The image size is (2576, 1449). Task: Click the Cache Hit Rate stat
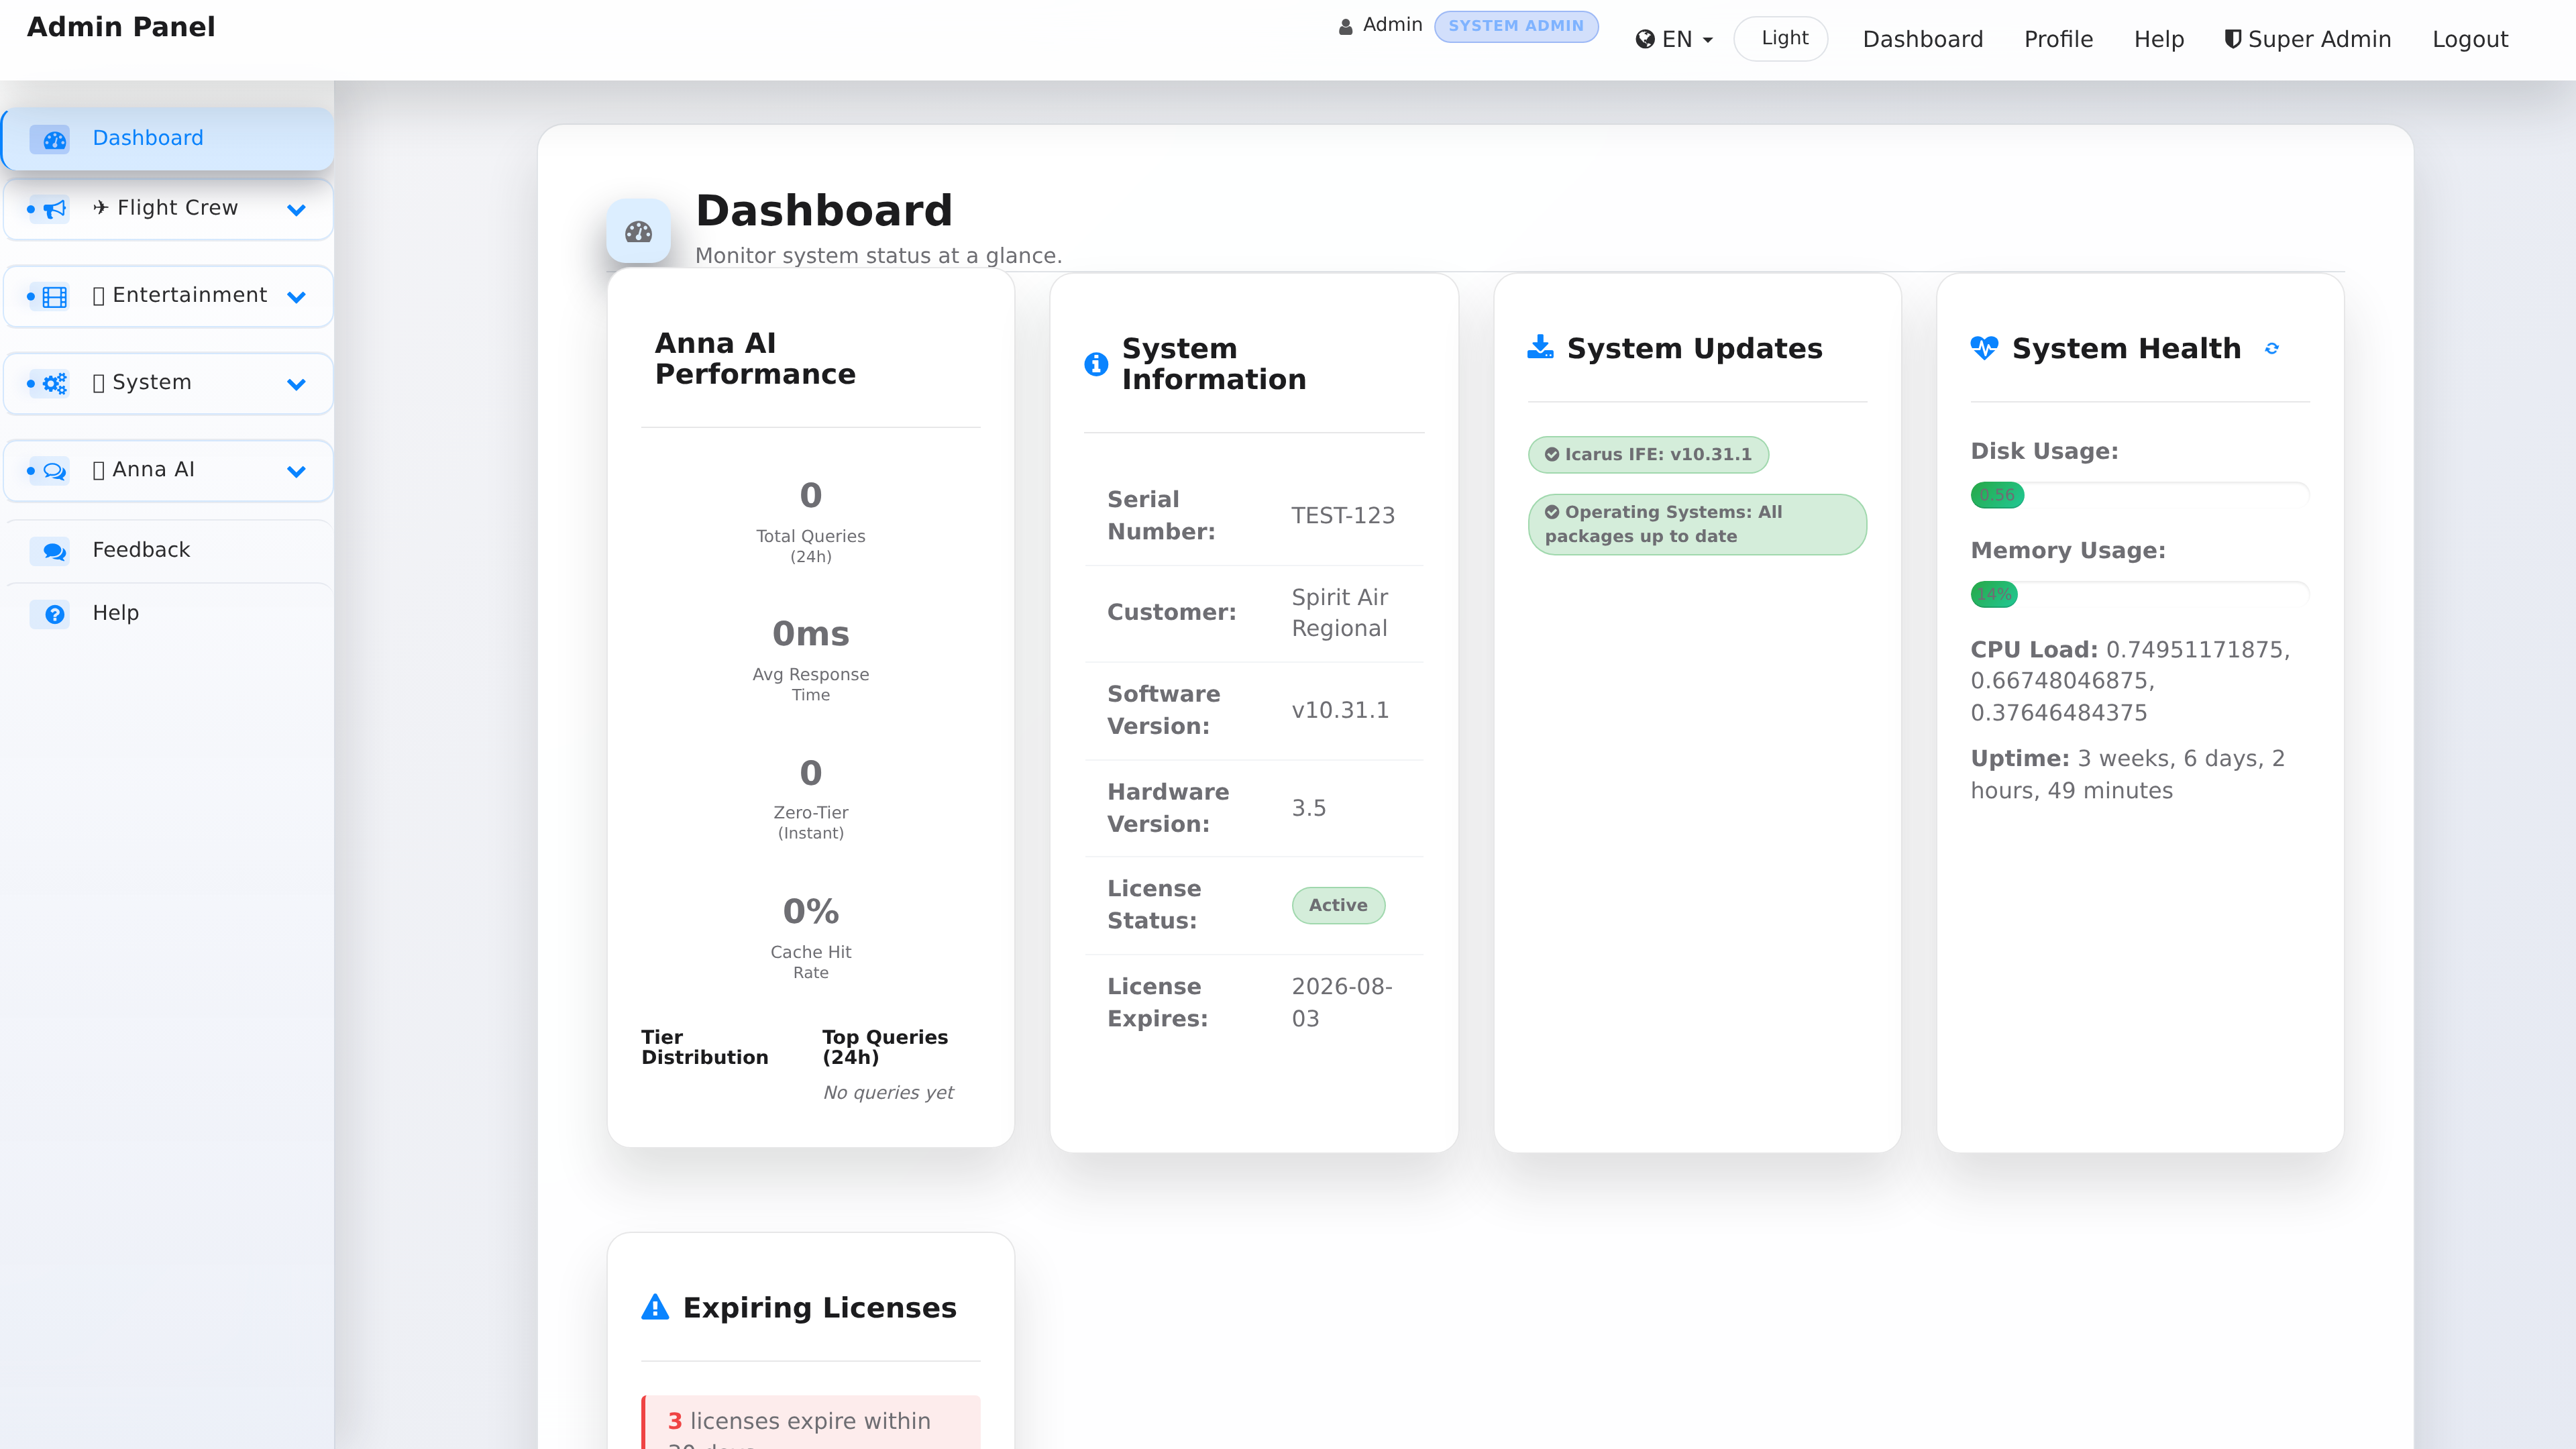pos(810,937)
